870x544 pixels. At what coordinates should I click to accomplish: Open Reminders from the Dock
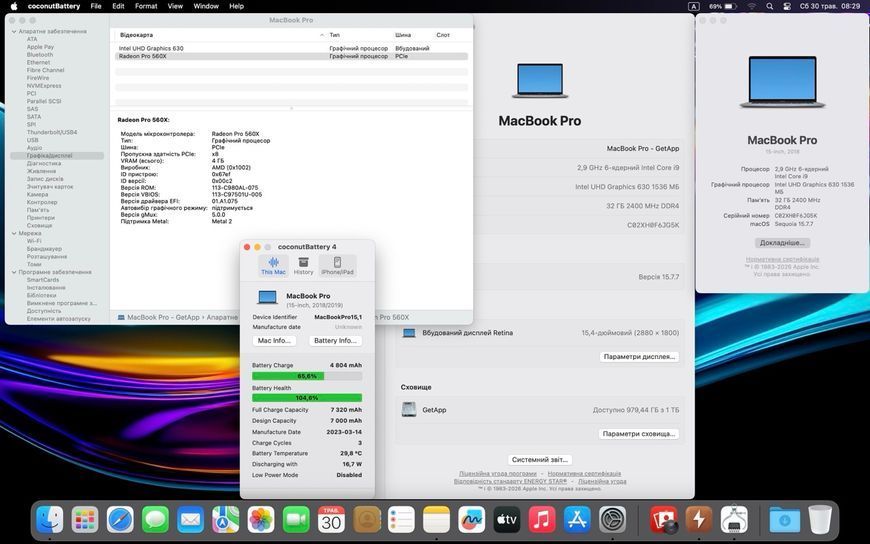[402, 520]
